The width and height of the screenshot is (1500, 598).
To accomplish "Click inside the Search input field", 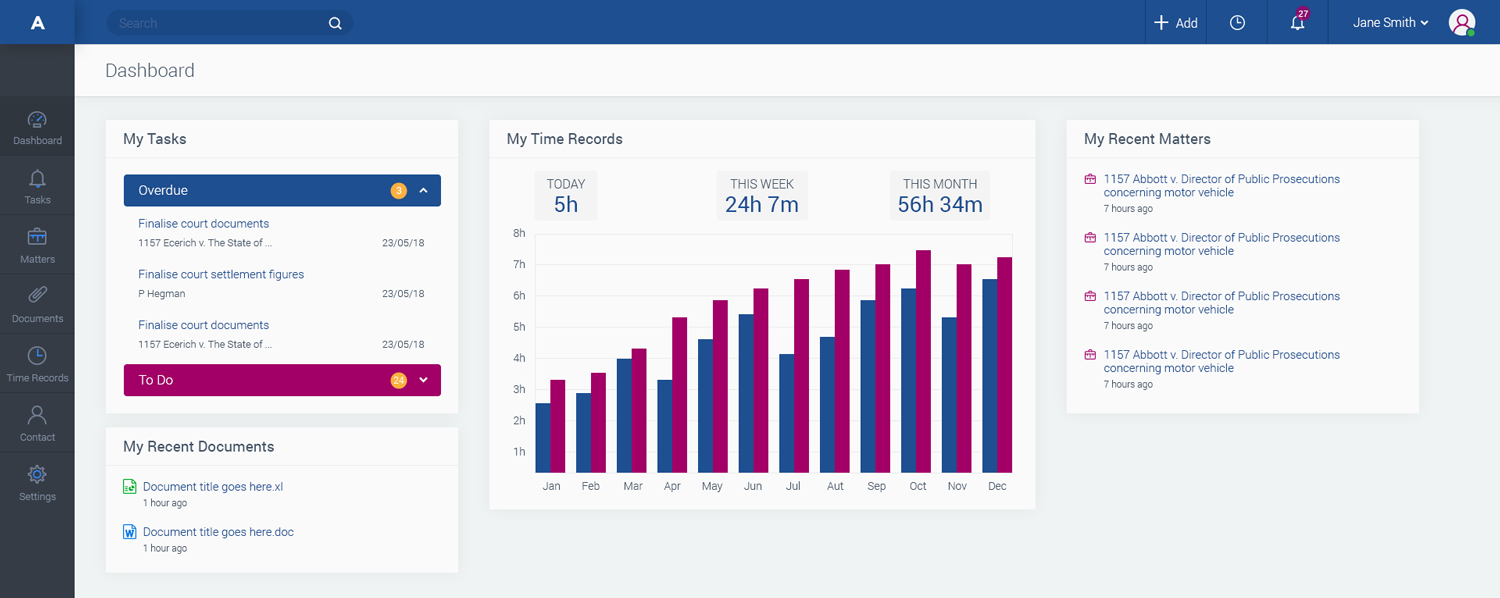I will (x=220, y=23).
